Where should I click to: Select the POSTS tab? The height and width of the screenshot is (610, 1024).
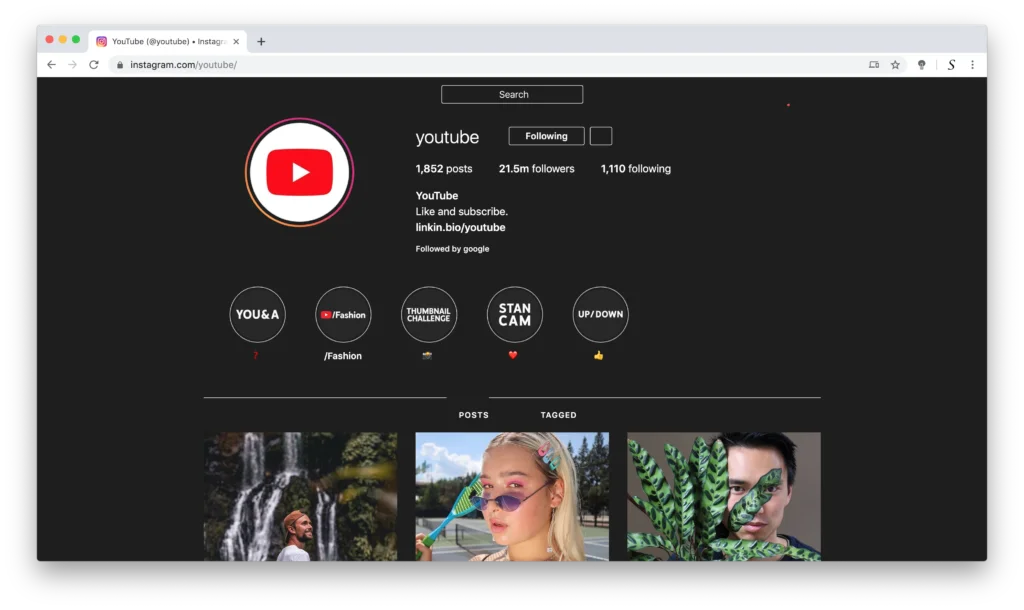(473, 415)
